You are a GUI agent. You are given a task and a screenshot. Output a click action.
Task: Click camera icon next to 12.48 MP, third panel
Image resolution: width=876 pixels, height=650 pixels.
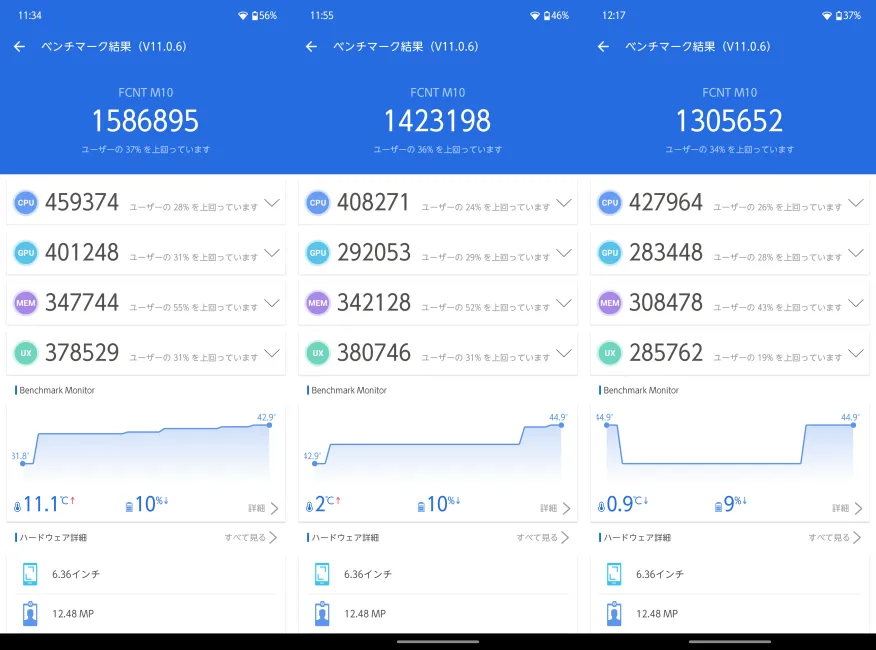614,614
